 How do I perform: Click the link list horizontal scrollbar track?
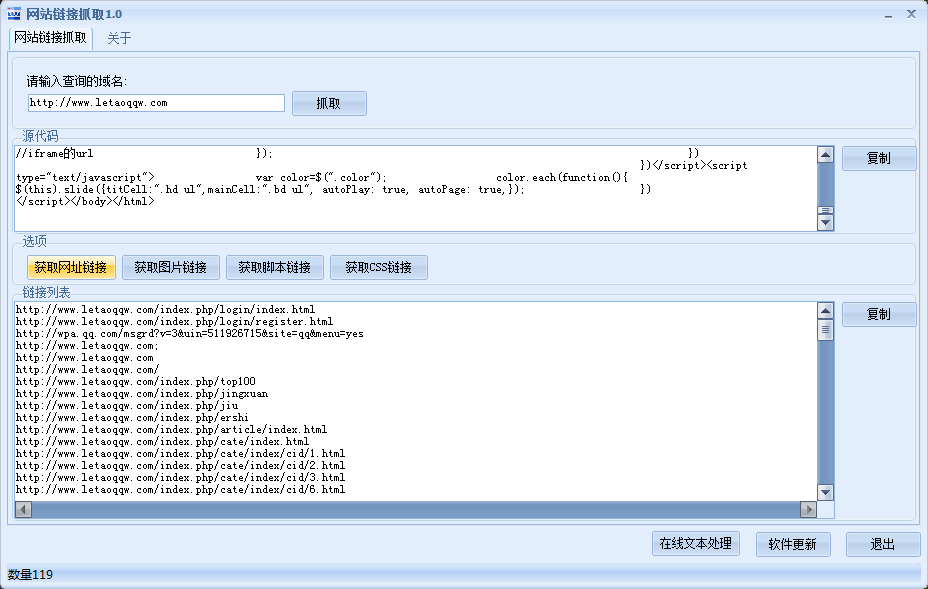coord(415,509)
